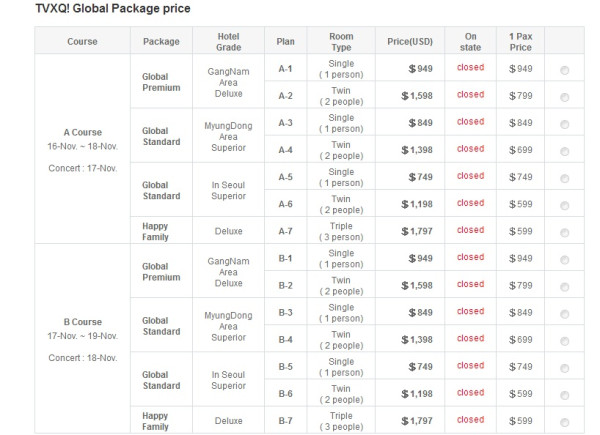Click the 'closed' status in row B-3
Screen dimensions: 600x435
pos(470,311)
